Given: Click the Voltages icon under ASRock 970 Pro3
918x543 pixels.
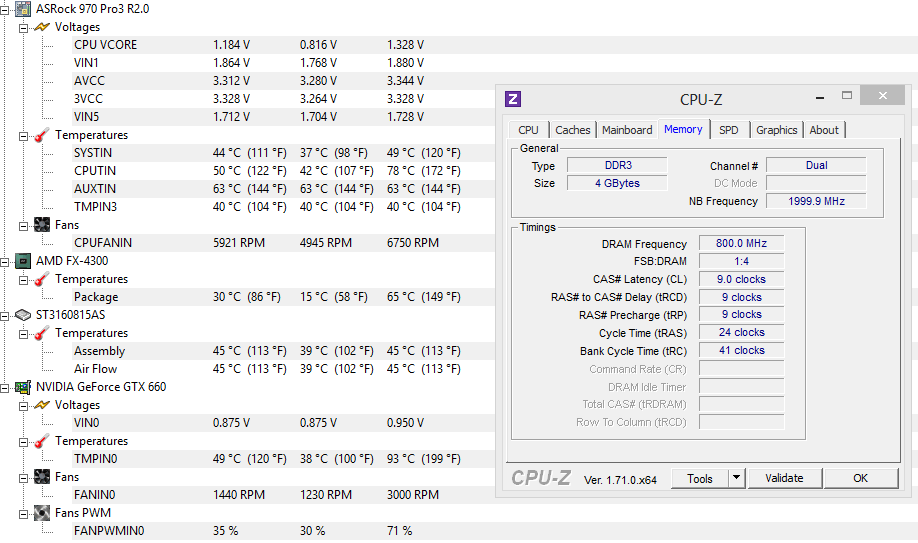Looking at the screenshot, I should [42, 27].
